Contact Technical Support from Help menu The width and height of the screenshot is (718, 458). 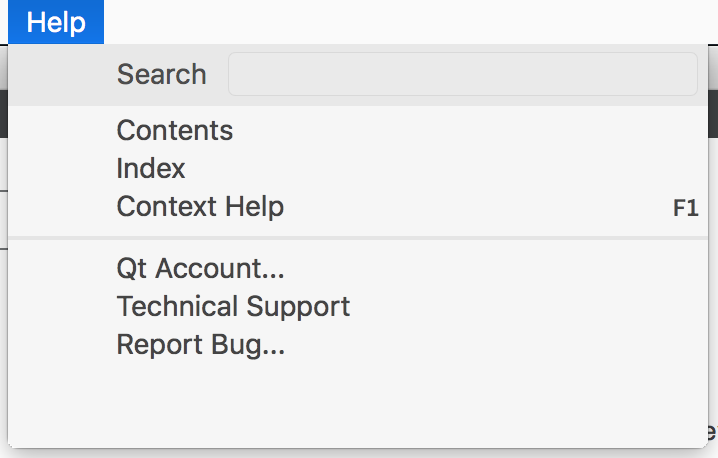pyautogui.click(x=233, y=306)
